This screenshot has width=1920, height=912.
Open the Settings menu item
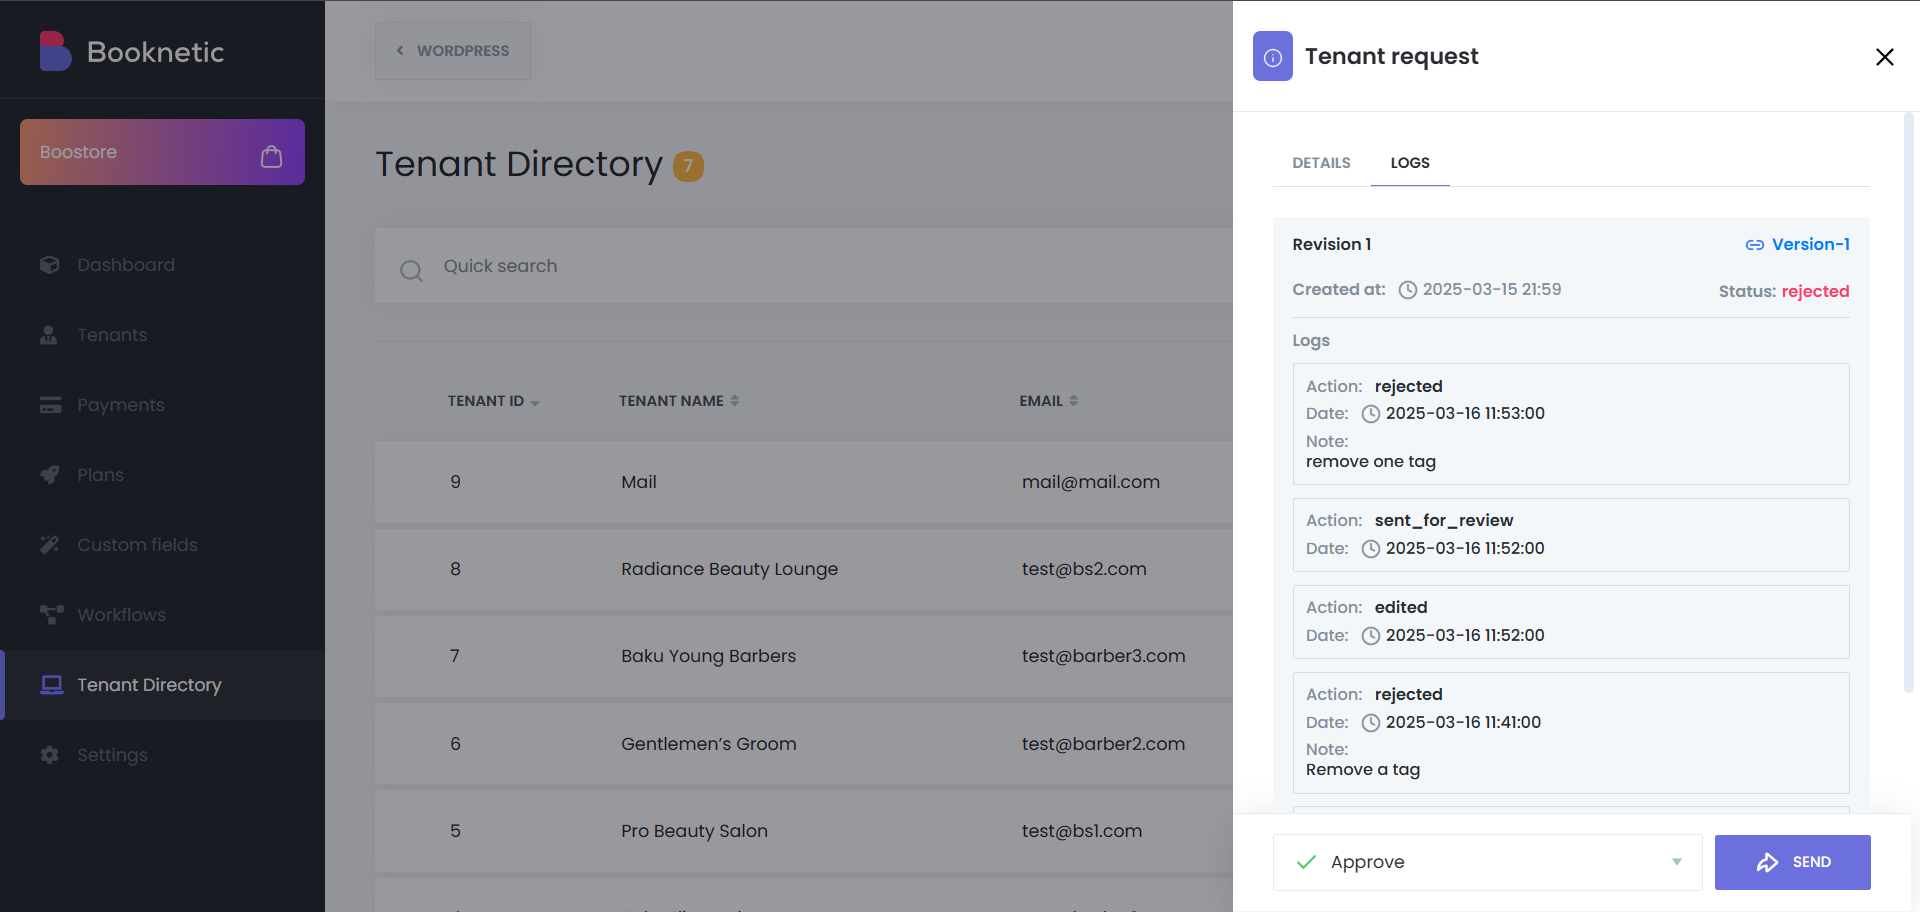pyautogui.click(x=162, y=755)
